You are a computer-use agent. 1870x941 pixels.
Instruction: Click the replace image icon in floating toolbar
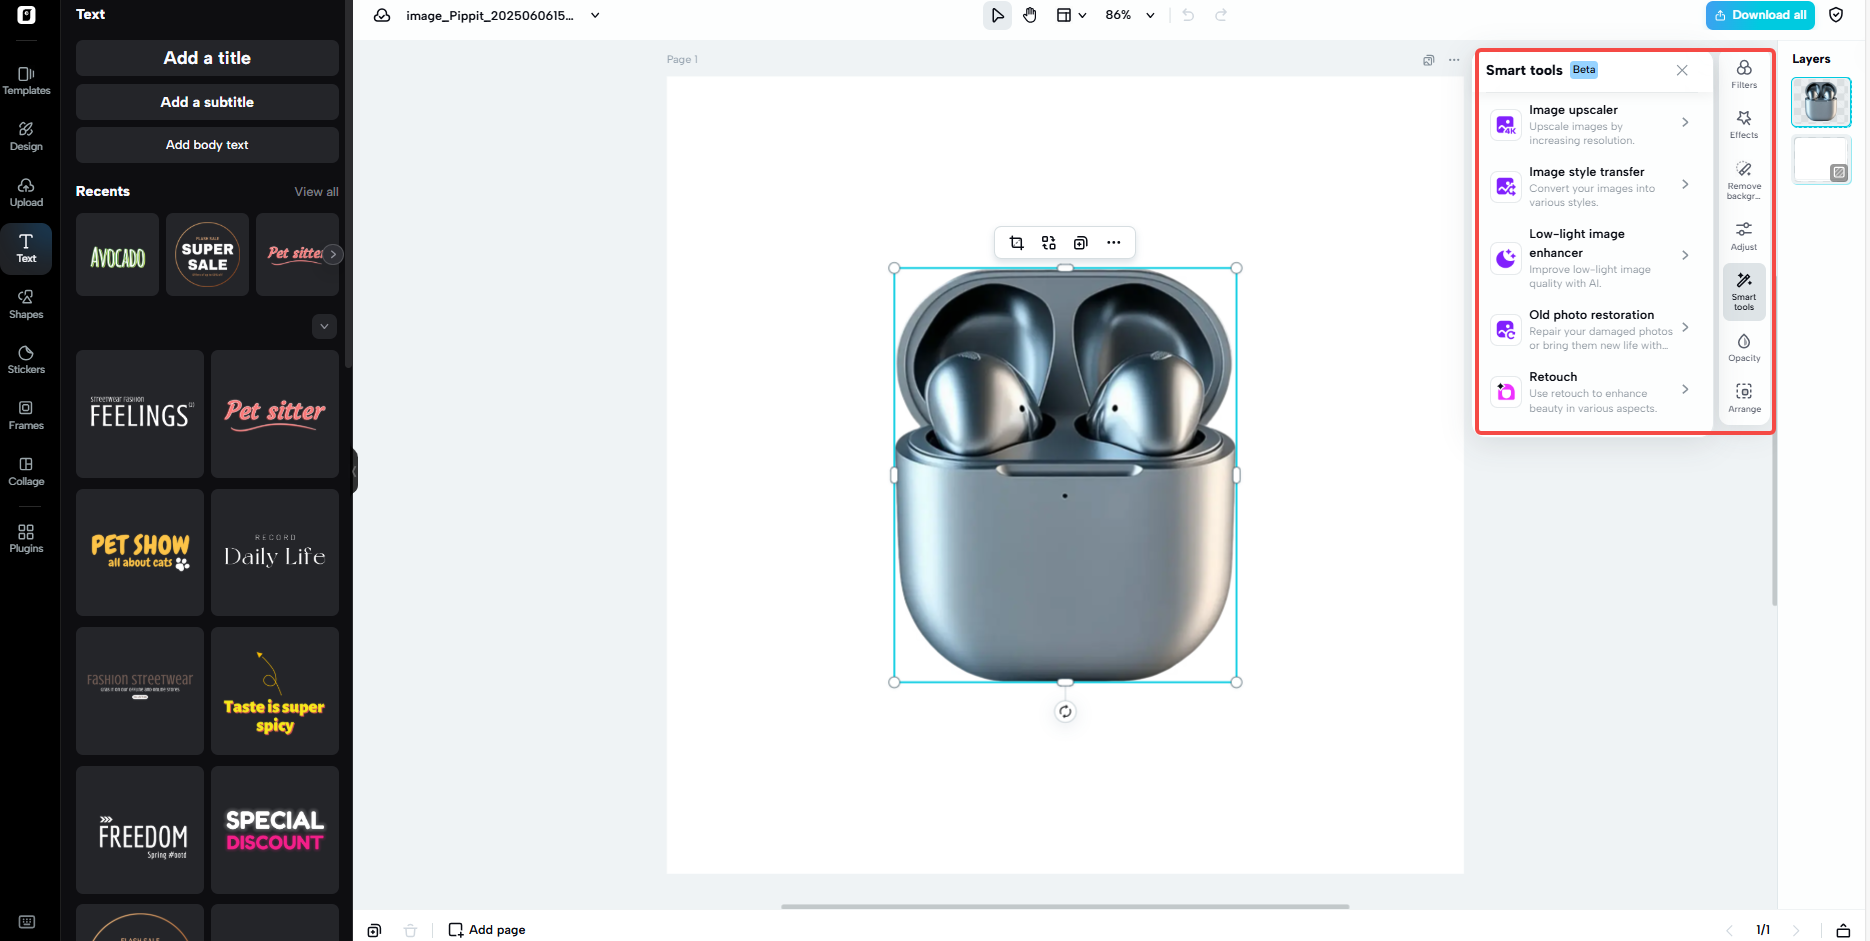pyautogui.click(x=1048, y=243)
